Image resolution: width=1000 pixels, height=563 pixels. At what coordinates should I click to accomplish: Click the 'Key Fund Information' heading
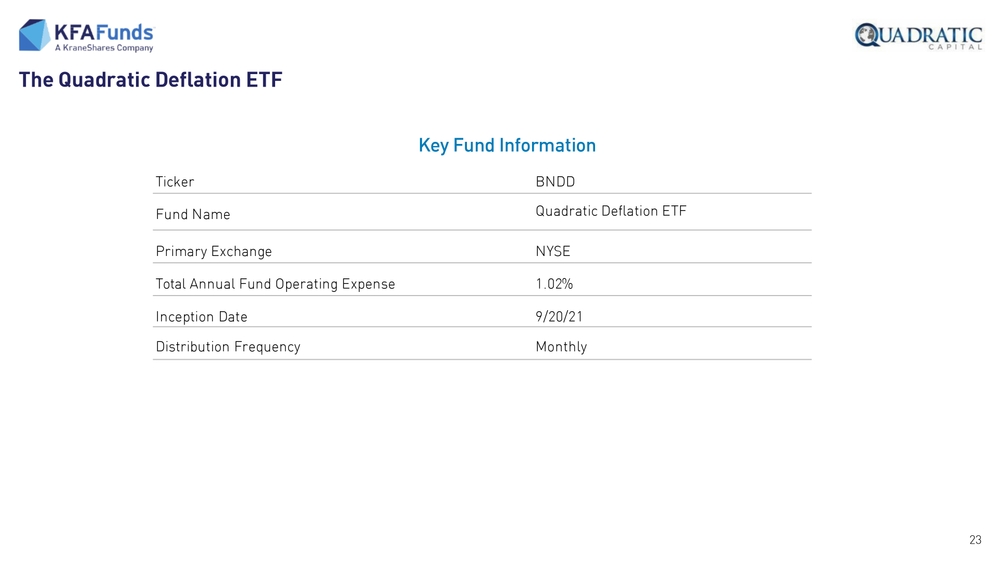click(x=507, y=146)
